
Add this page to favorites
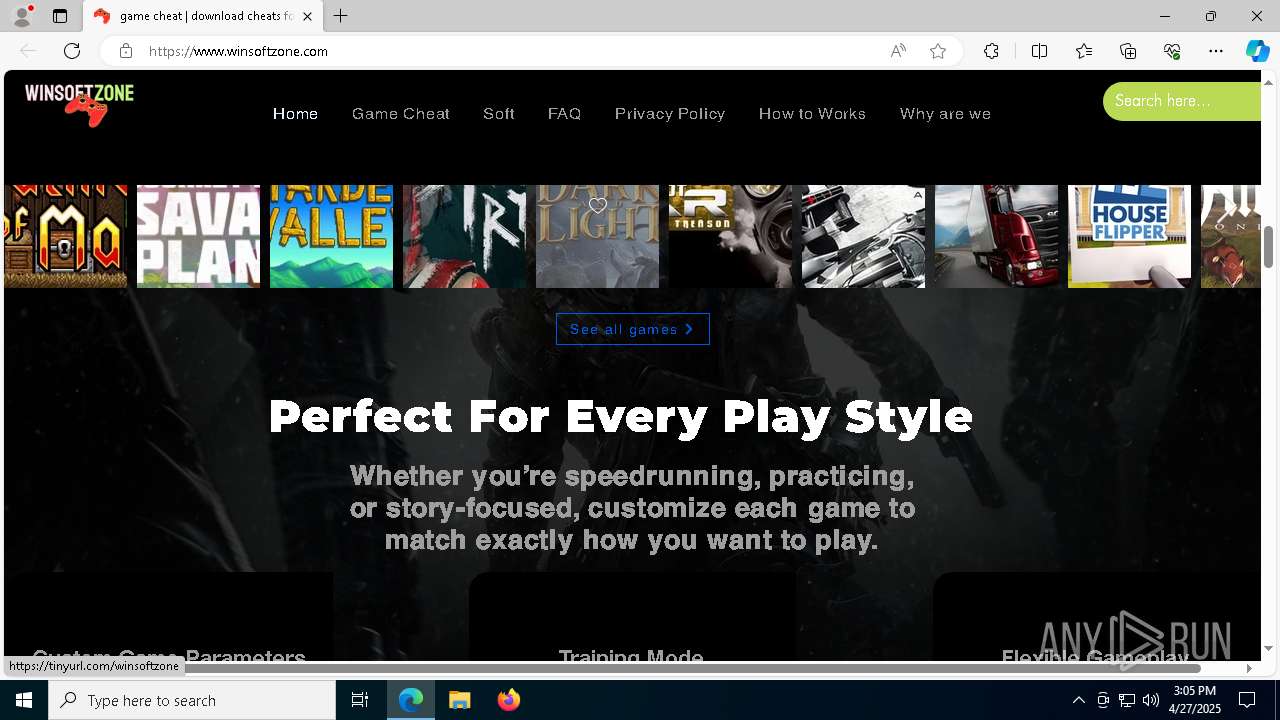click(x=938, y=51)
